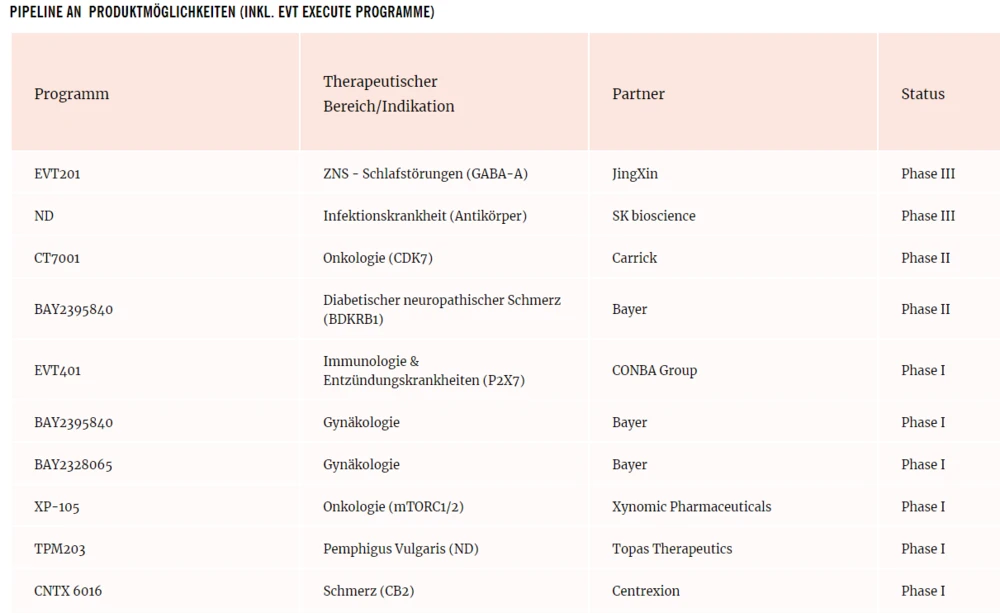
Task: Click the CT7001 program entry
Action: click(x=57, y=258)
